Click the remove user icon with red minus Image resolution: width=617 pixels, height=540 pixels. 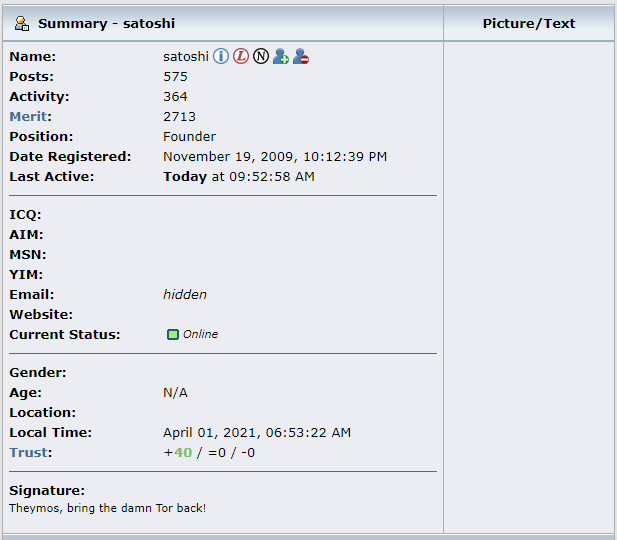click(x=301, y=56)
